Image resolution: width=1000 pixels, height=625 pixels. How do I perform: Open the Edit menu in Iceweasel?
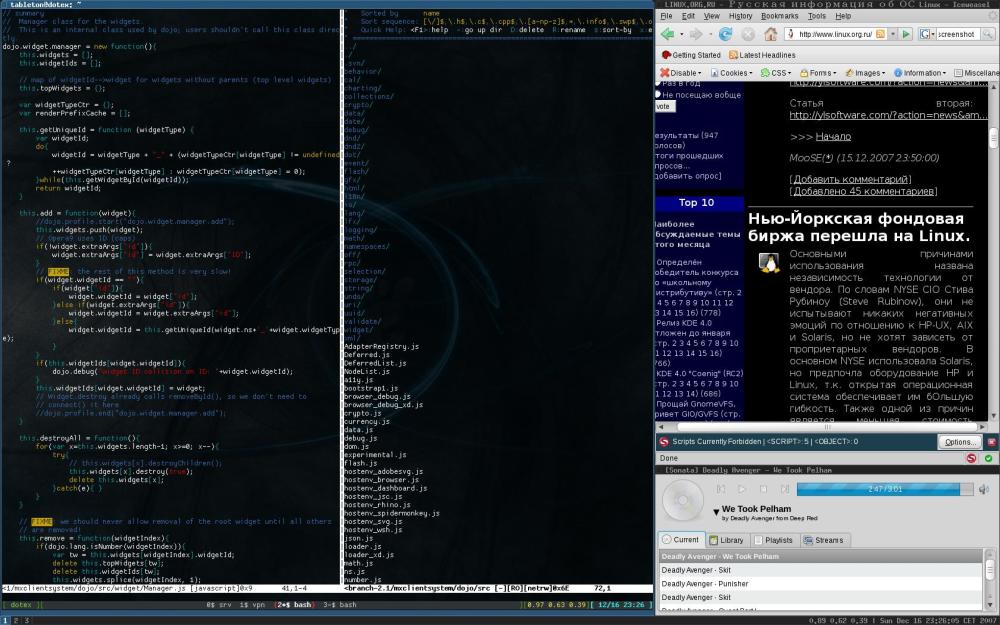(688, 16)
